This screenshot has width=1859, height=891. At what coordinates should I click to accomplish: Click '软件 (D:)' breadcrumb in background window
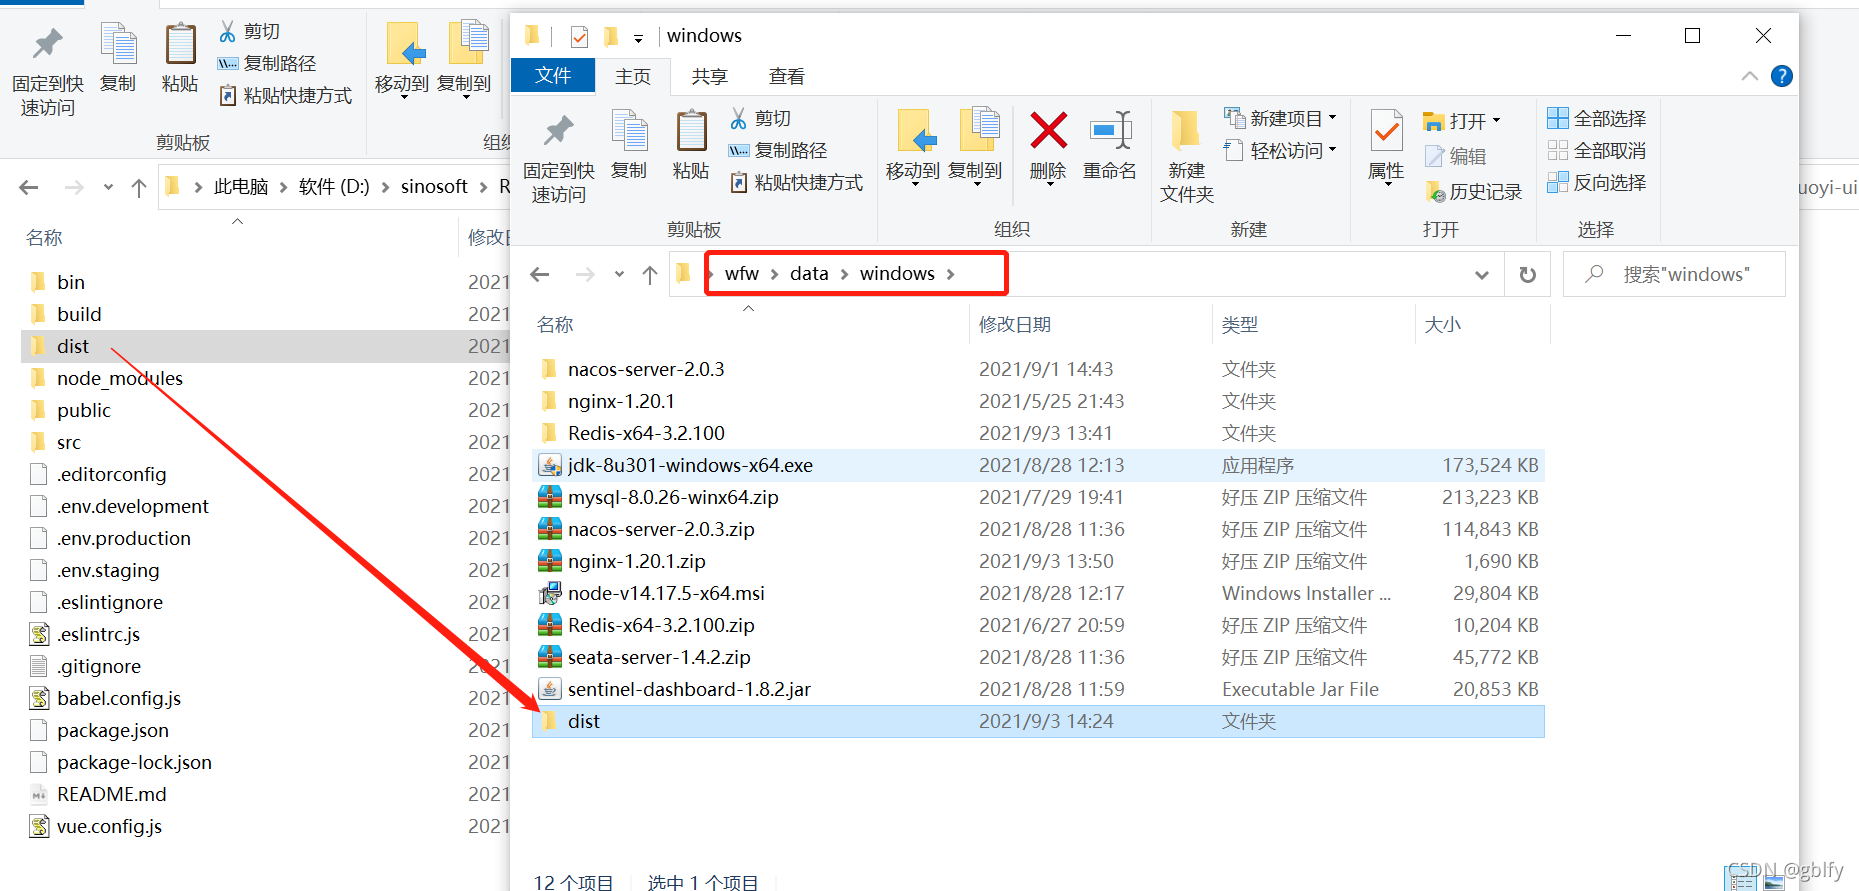pos(334,187)
